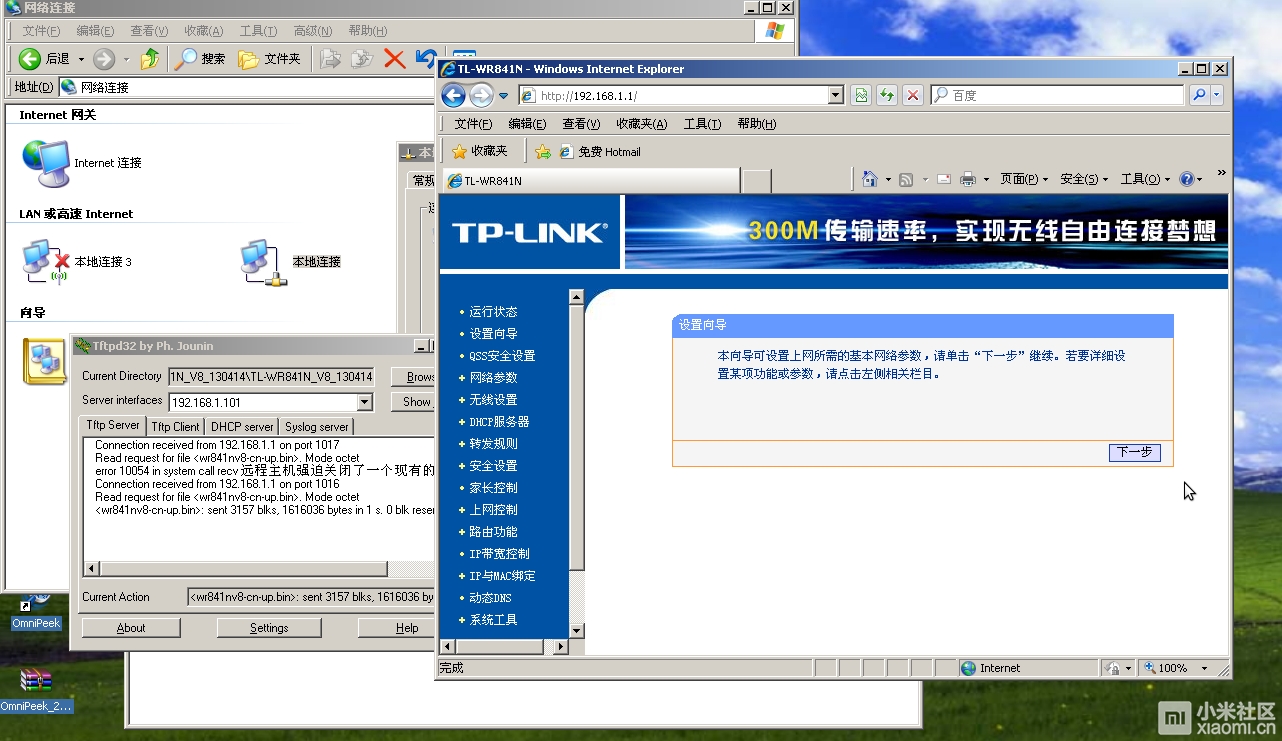Select the TL-WR841N browser tab
1282x741 pixels.
590,181
